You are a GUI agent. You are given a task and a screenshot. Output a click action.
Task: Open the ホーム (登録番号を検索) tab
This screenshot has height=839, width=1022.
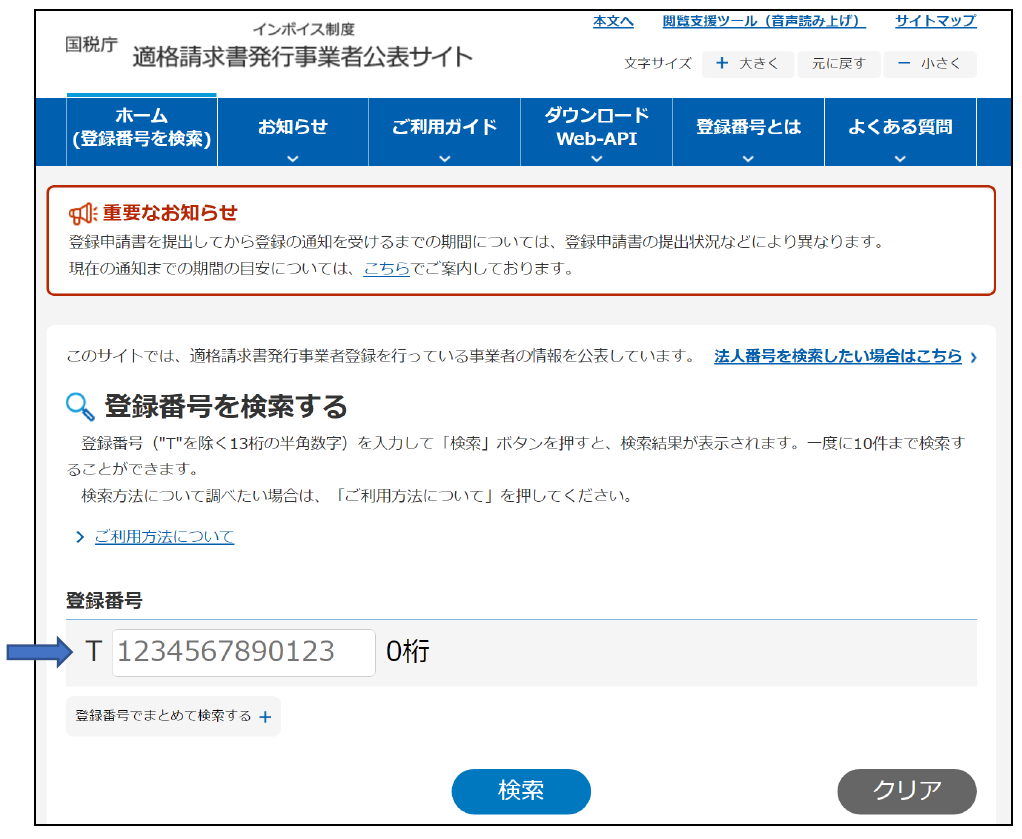coord(141,130)
